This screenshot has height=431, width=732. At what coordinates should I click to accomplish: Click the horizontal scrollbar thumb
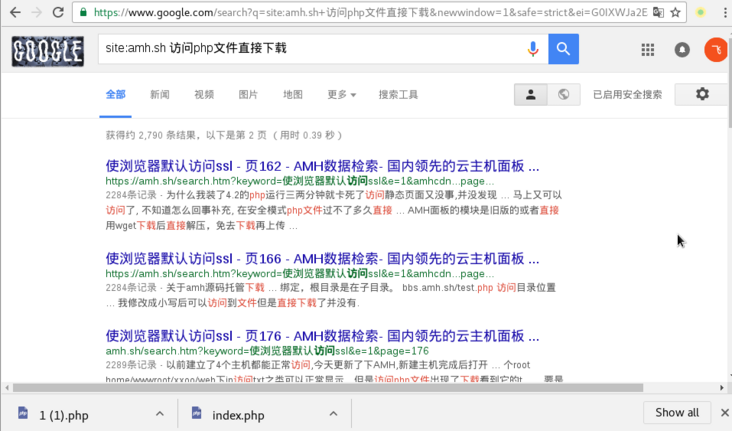[x=328, y=388]
